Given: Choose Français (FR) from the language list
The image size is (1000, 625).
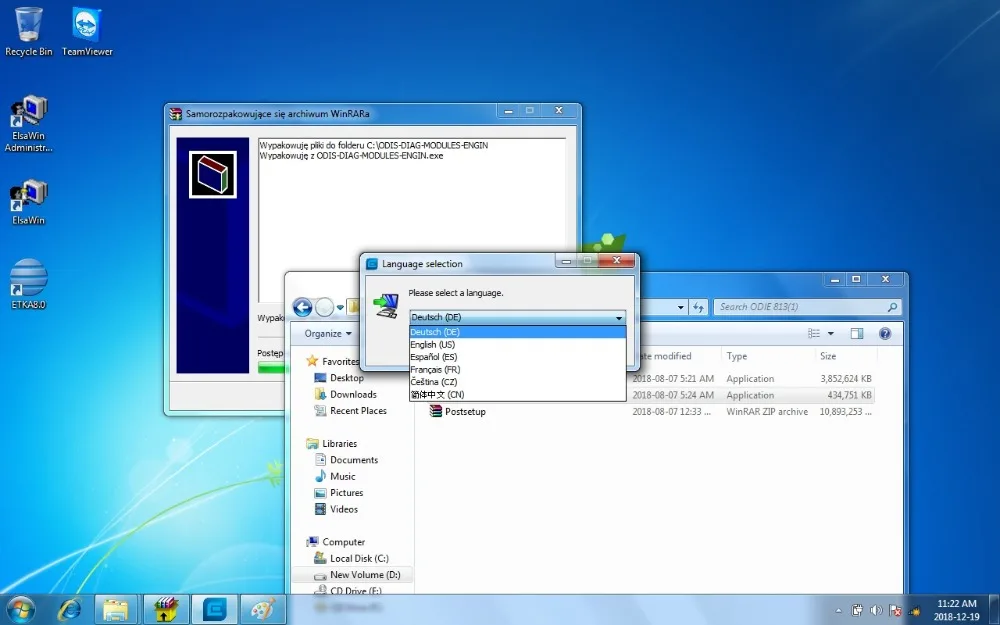Looking at the screenshot, I should click(517, 369).
